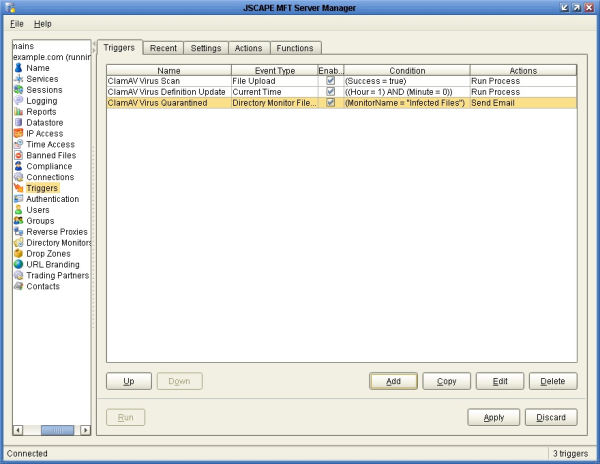The width and height of the screenshot is (600, 464).
Task: Open the Trading Partners node label
Action: click(57, 275)
